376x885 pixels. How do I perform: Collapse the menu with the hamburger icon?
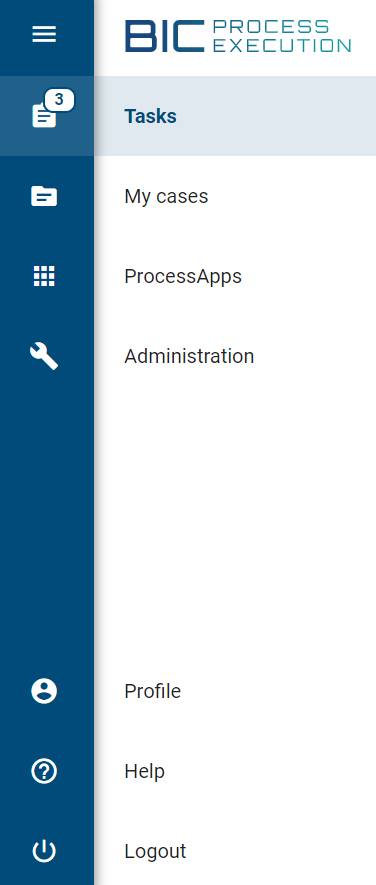44,35
